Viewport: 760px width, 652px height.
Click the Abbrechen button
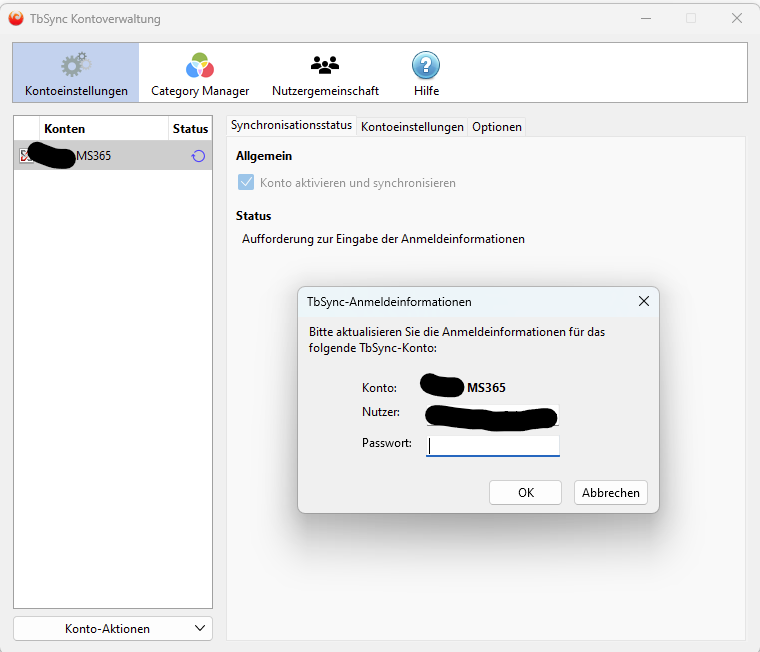click(x=611, y=493)
